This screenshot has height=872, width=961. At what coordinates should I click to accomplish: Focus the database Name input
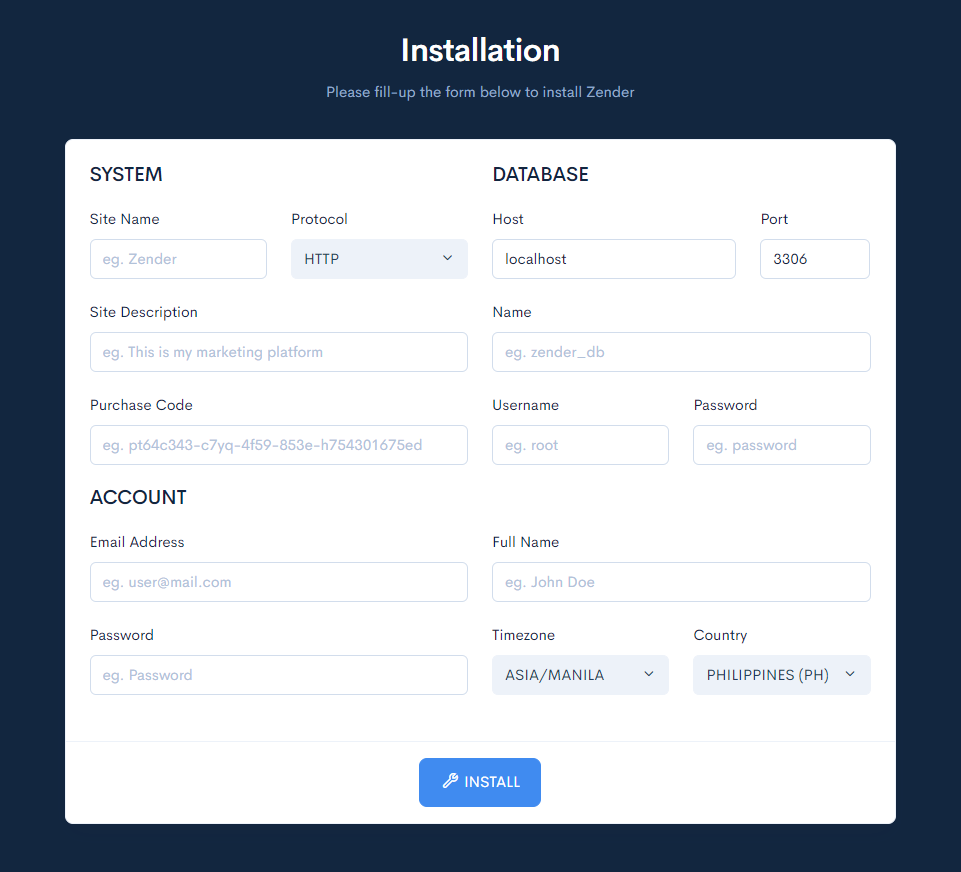click(x=681, y=352)
